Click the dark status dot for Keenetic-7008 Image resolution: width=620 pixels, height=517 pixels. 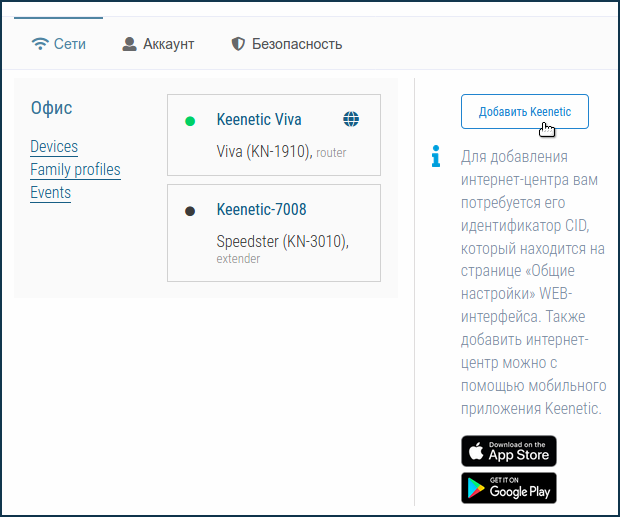point(190,211)
